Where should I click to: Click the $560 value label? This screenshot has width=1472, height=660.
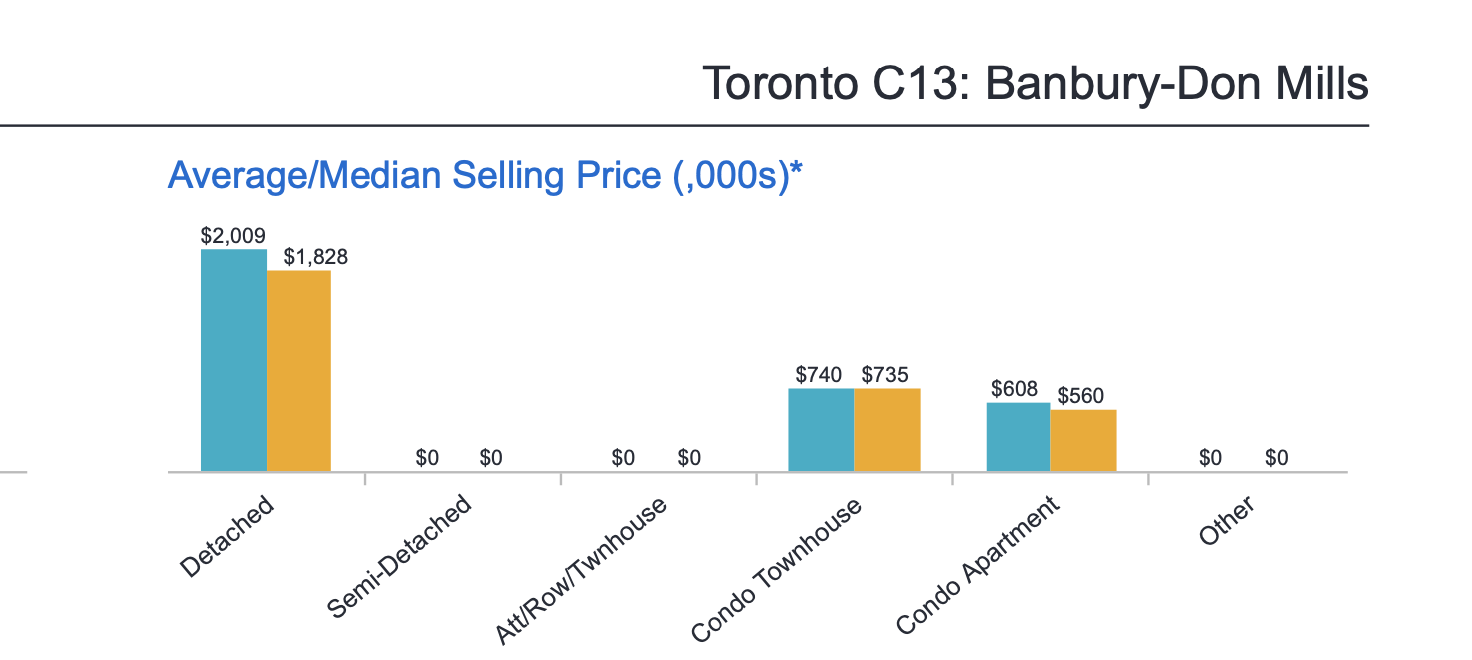click(x=1081, y=396)
